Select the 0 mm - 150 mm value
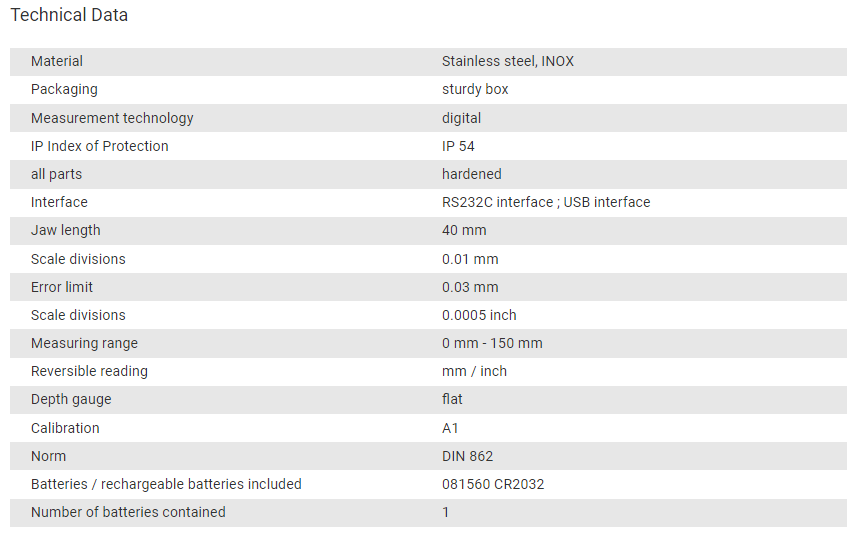This screenshot has height=534, width=857. tap(492, 343)
